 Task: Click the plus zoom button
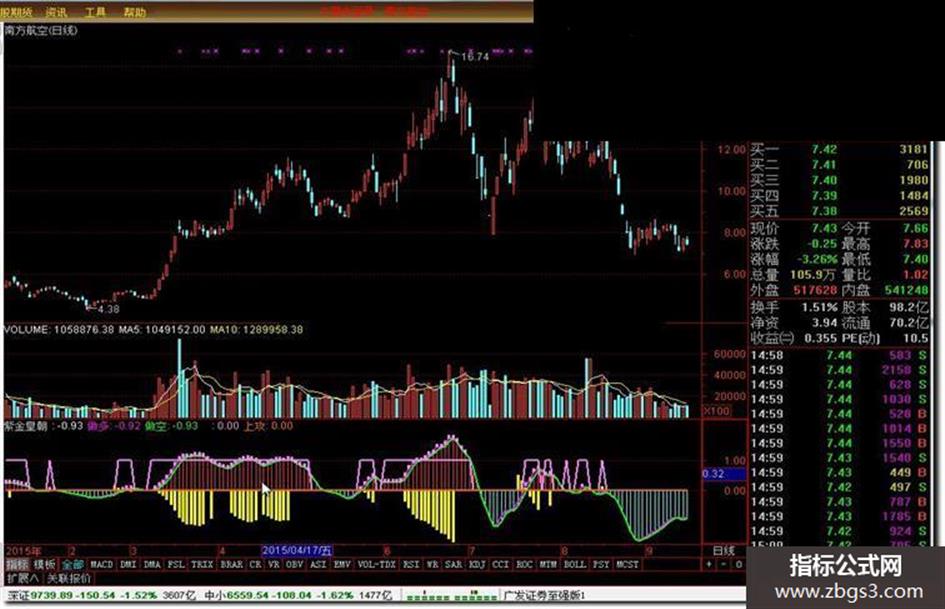click(x=709, y=564)
